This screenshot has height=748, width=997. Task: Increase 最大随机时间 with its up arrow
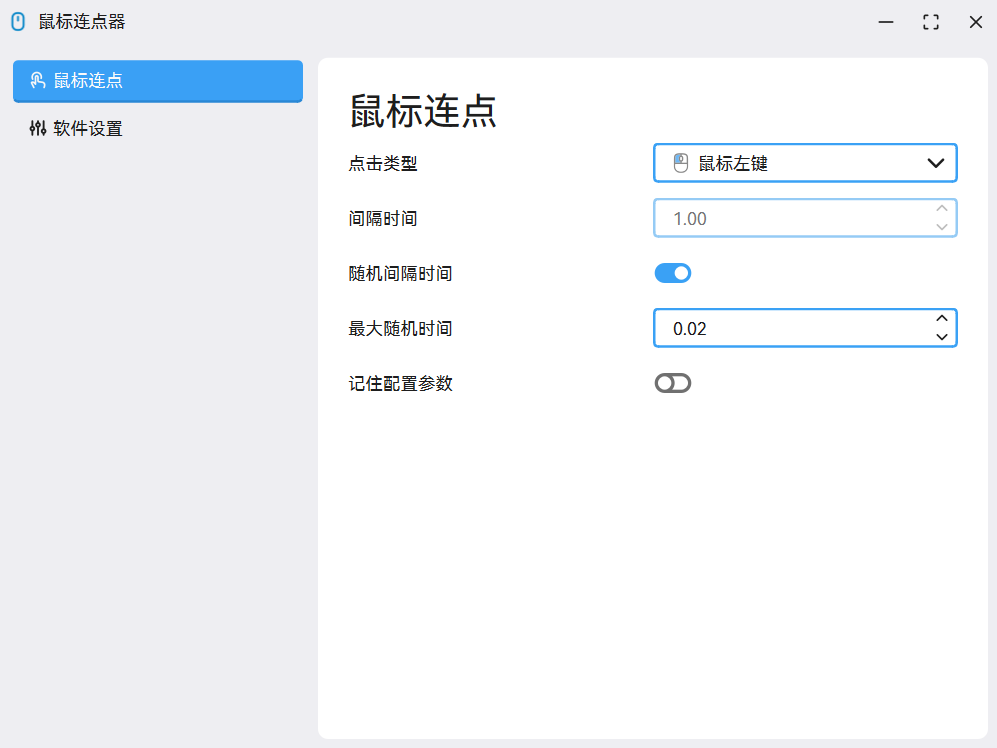click(x=942, y=319)
